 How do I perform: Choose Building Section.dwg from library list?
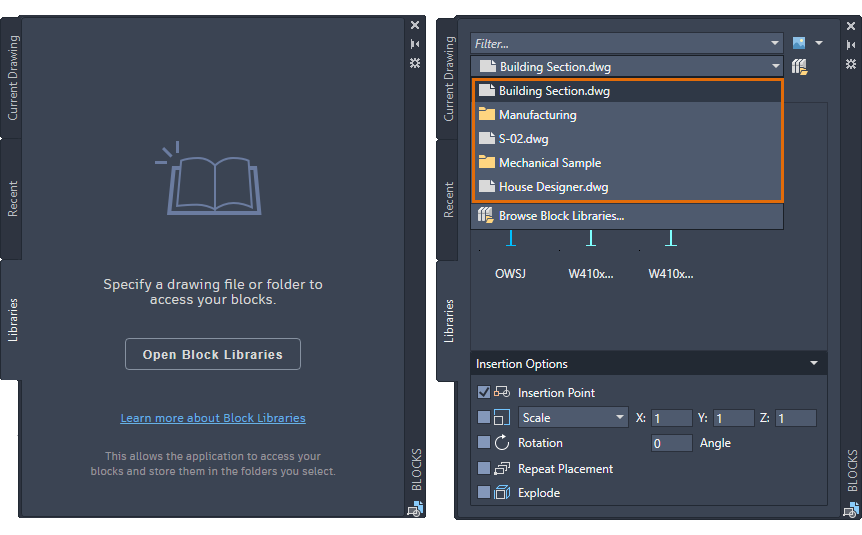(627, 91)
